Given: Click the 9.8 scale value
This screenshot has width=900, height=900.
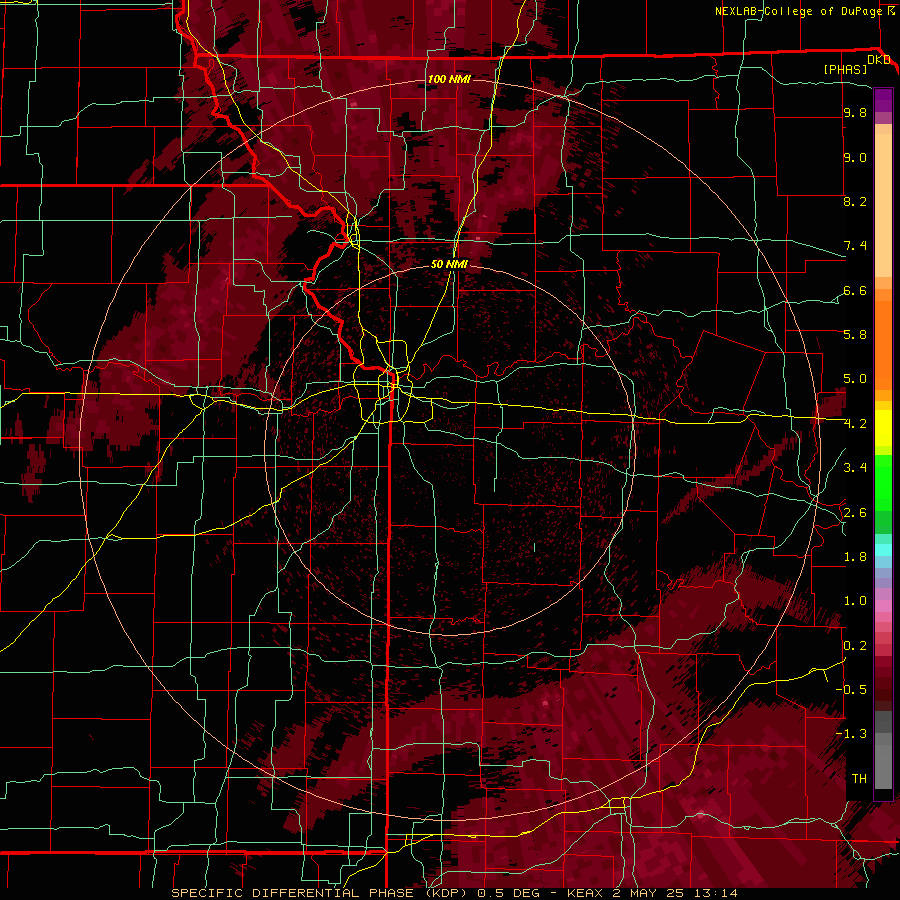Looking at the screenshot, I should [x=855, y=113].
